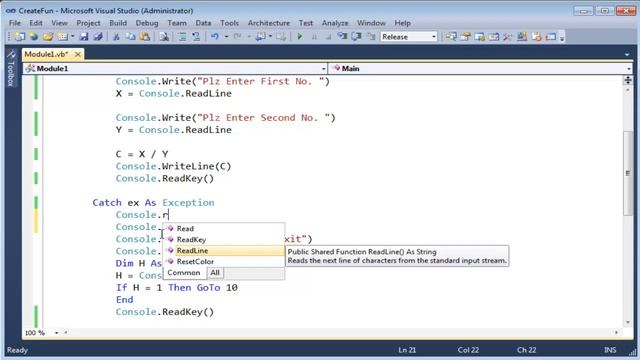Open the Architecture menu

269,23
